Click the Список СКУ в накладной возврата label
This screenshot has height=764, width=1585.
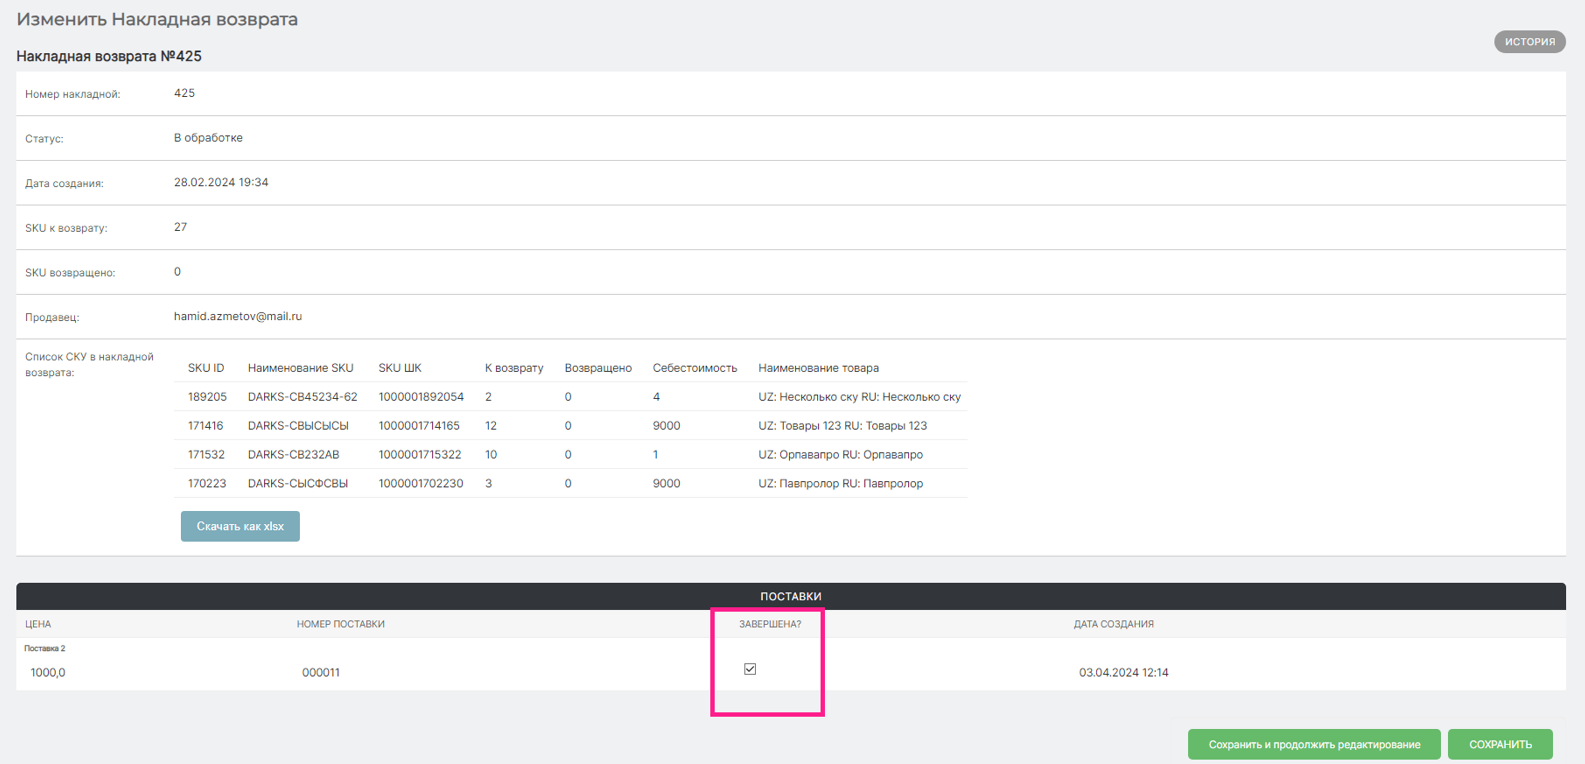coord(89,365)
